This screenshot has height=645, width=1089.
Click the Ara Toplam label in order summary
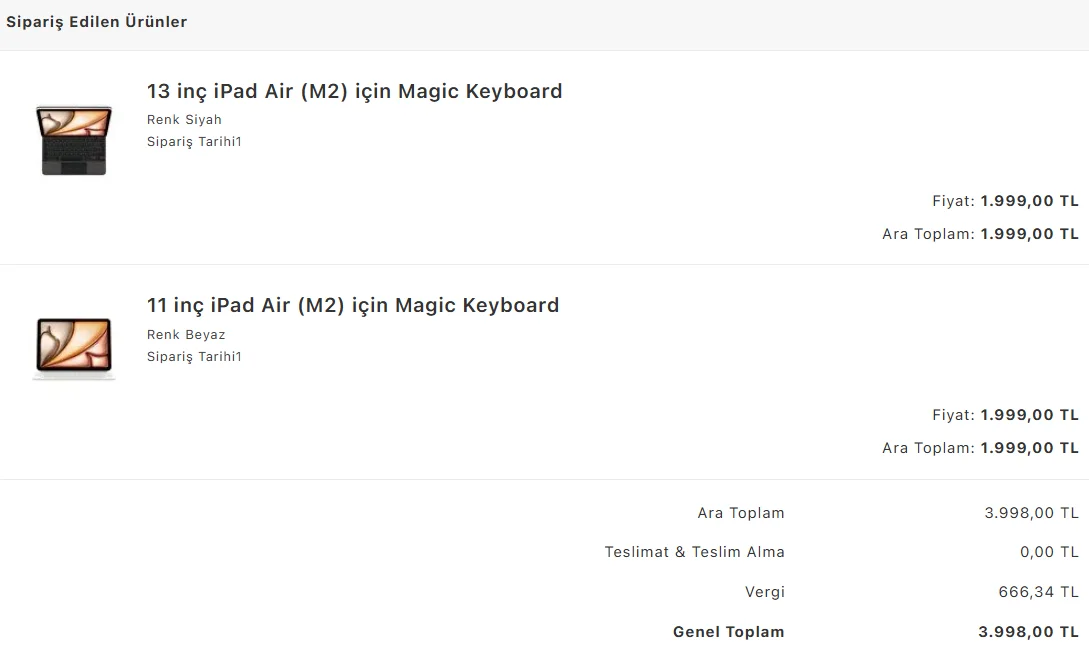tap(741, 513)
